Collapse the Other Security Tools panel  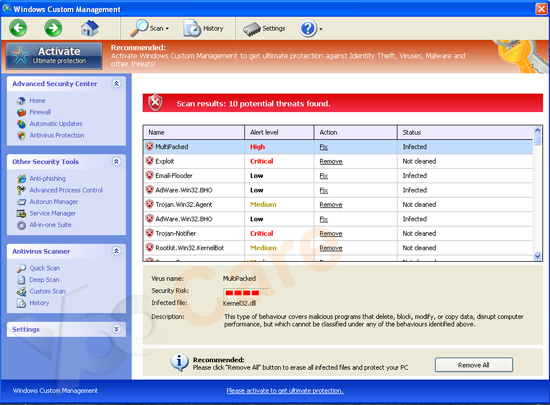click(x=116, y=161)
